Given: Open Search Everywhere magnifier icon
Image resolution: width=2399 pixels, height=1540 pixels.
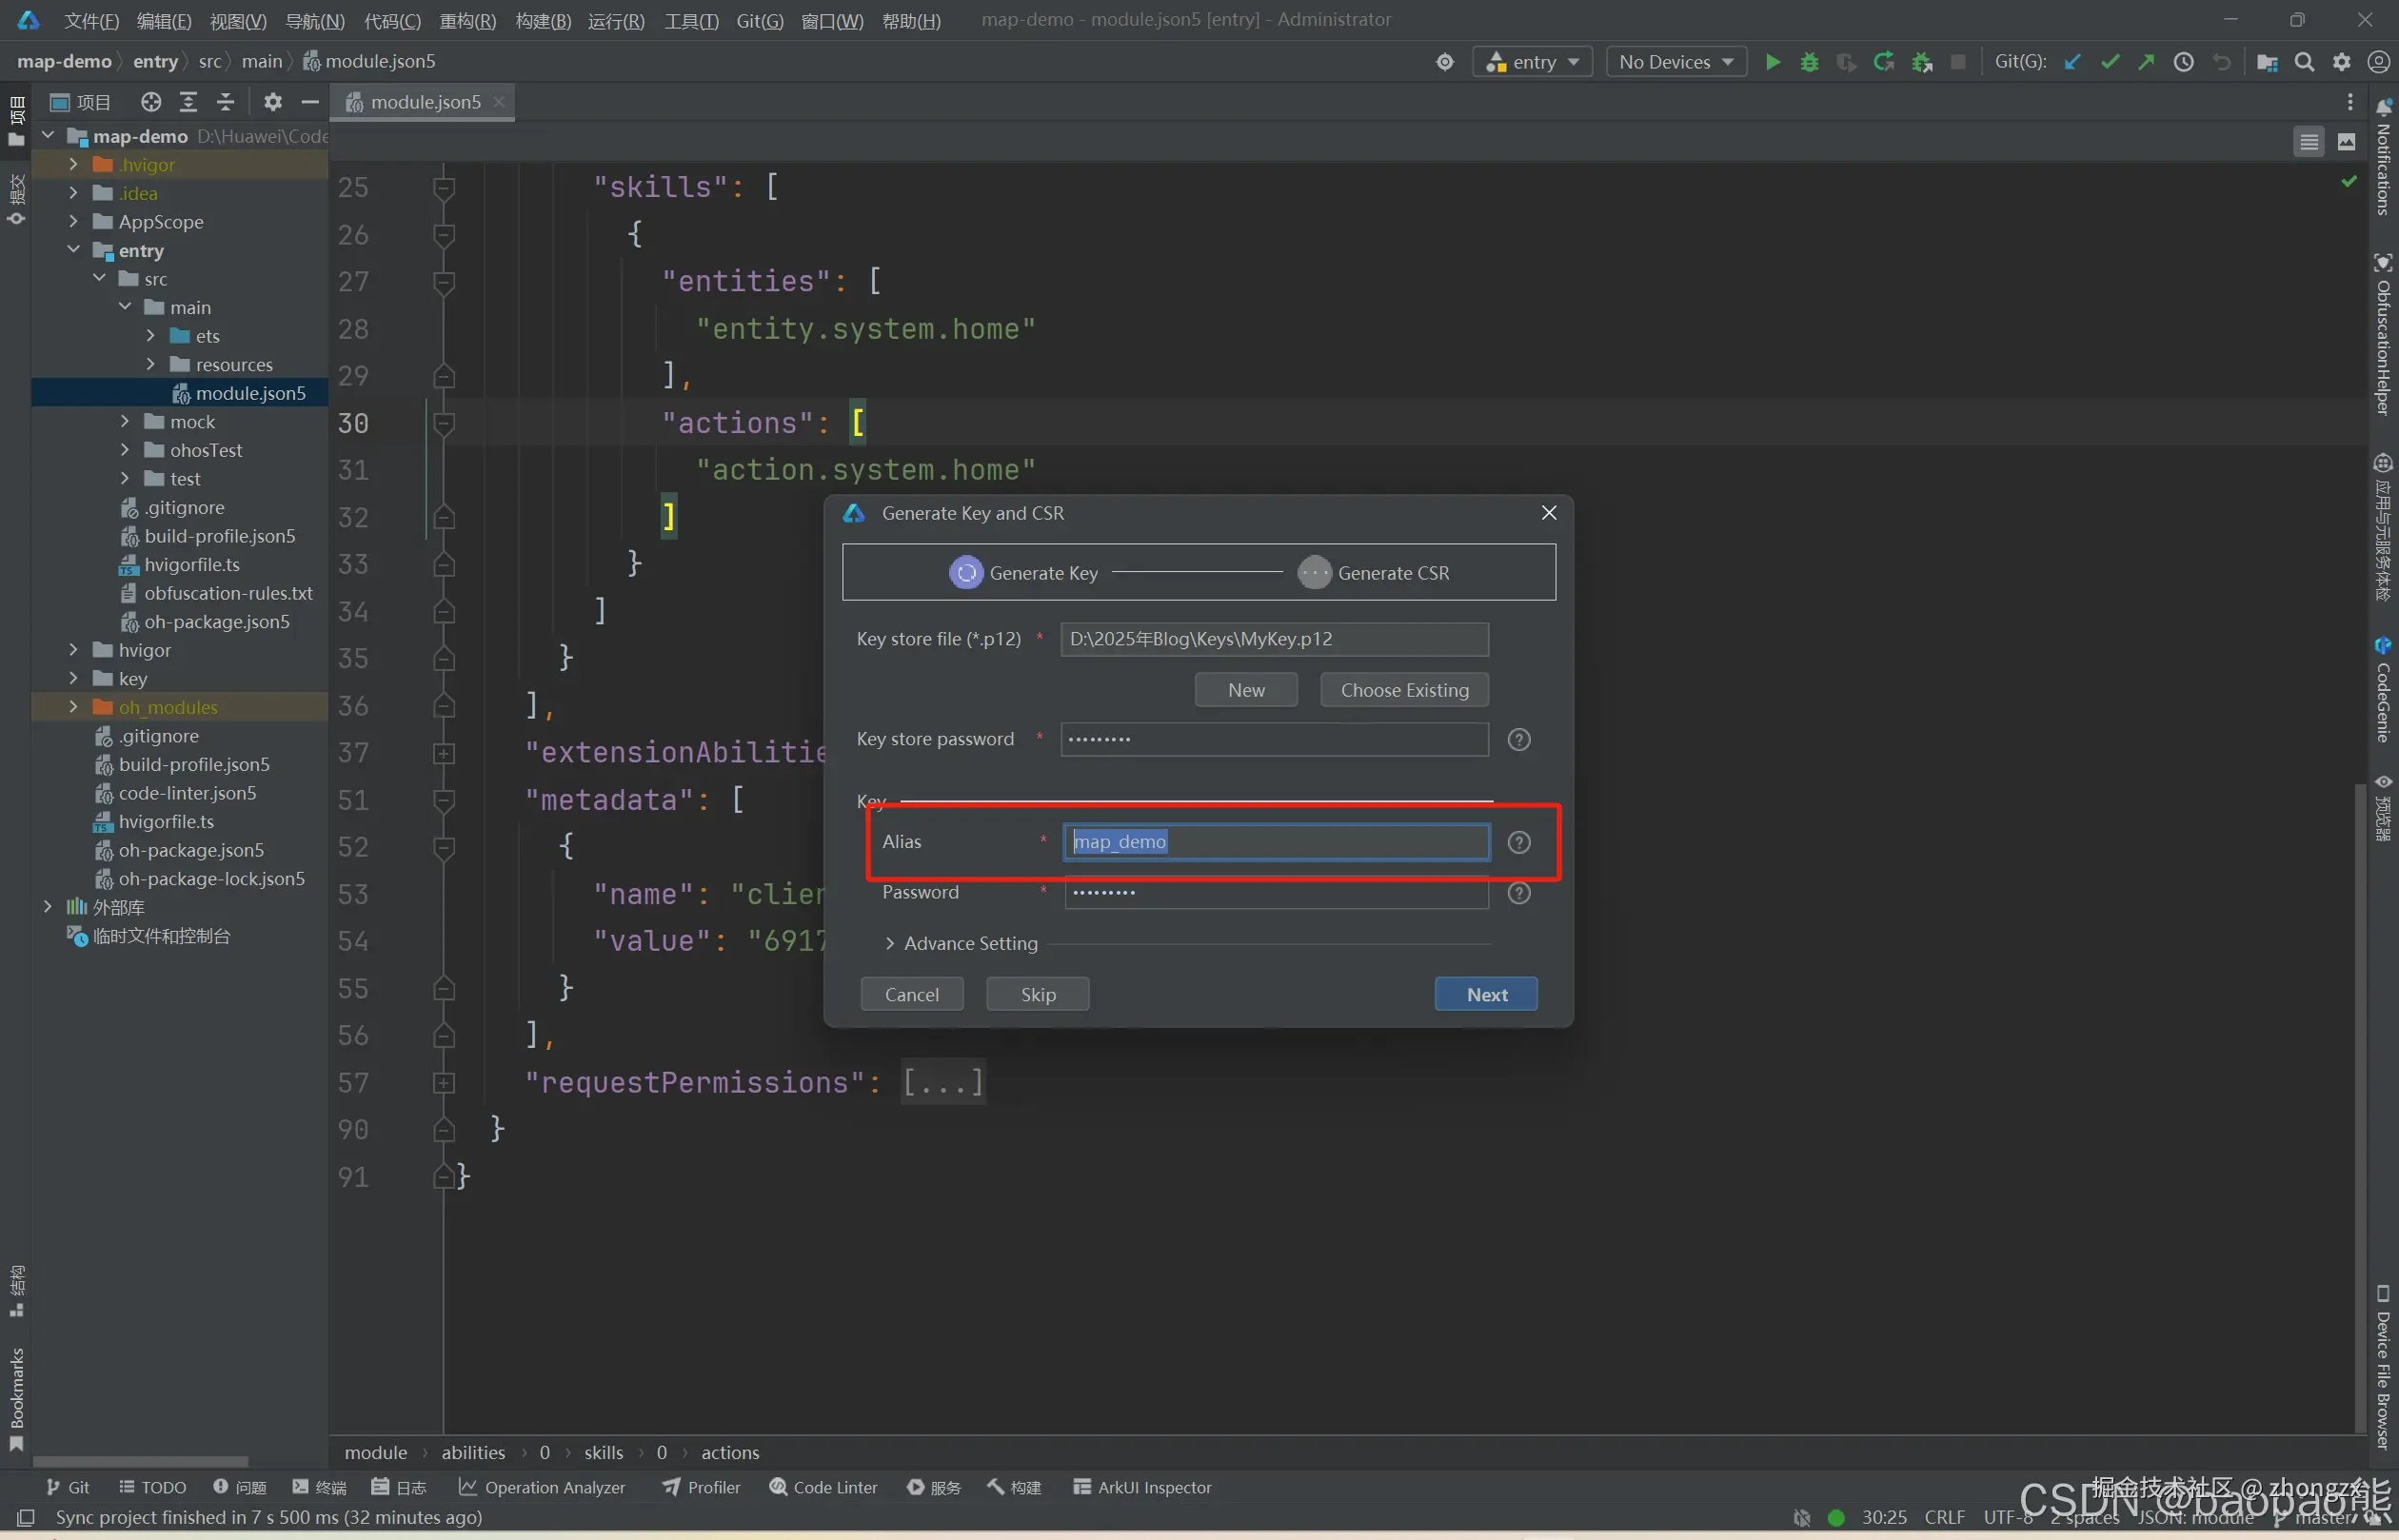Looking at the screenshot, I should [2304, 62].
